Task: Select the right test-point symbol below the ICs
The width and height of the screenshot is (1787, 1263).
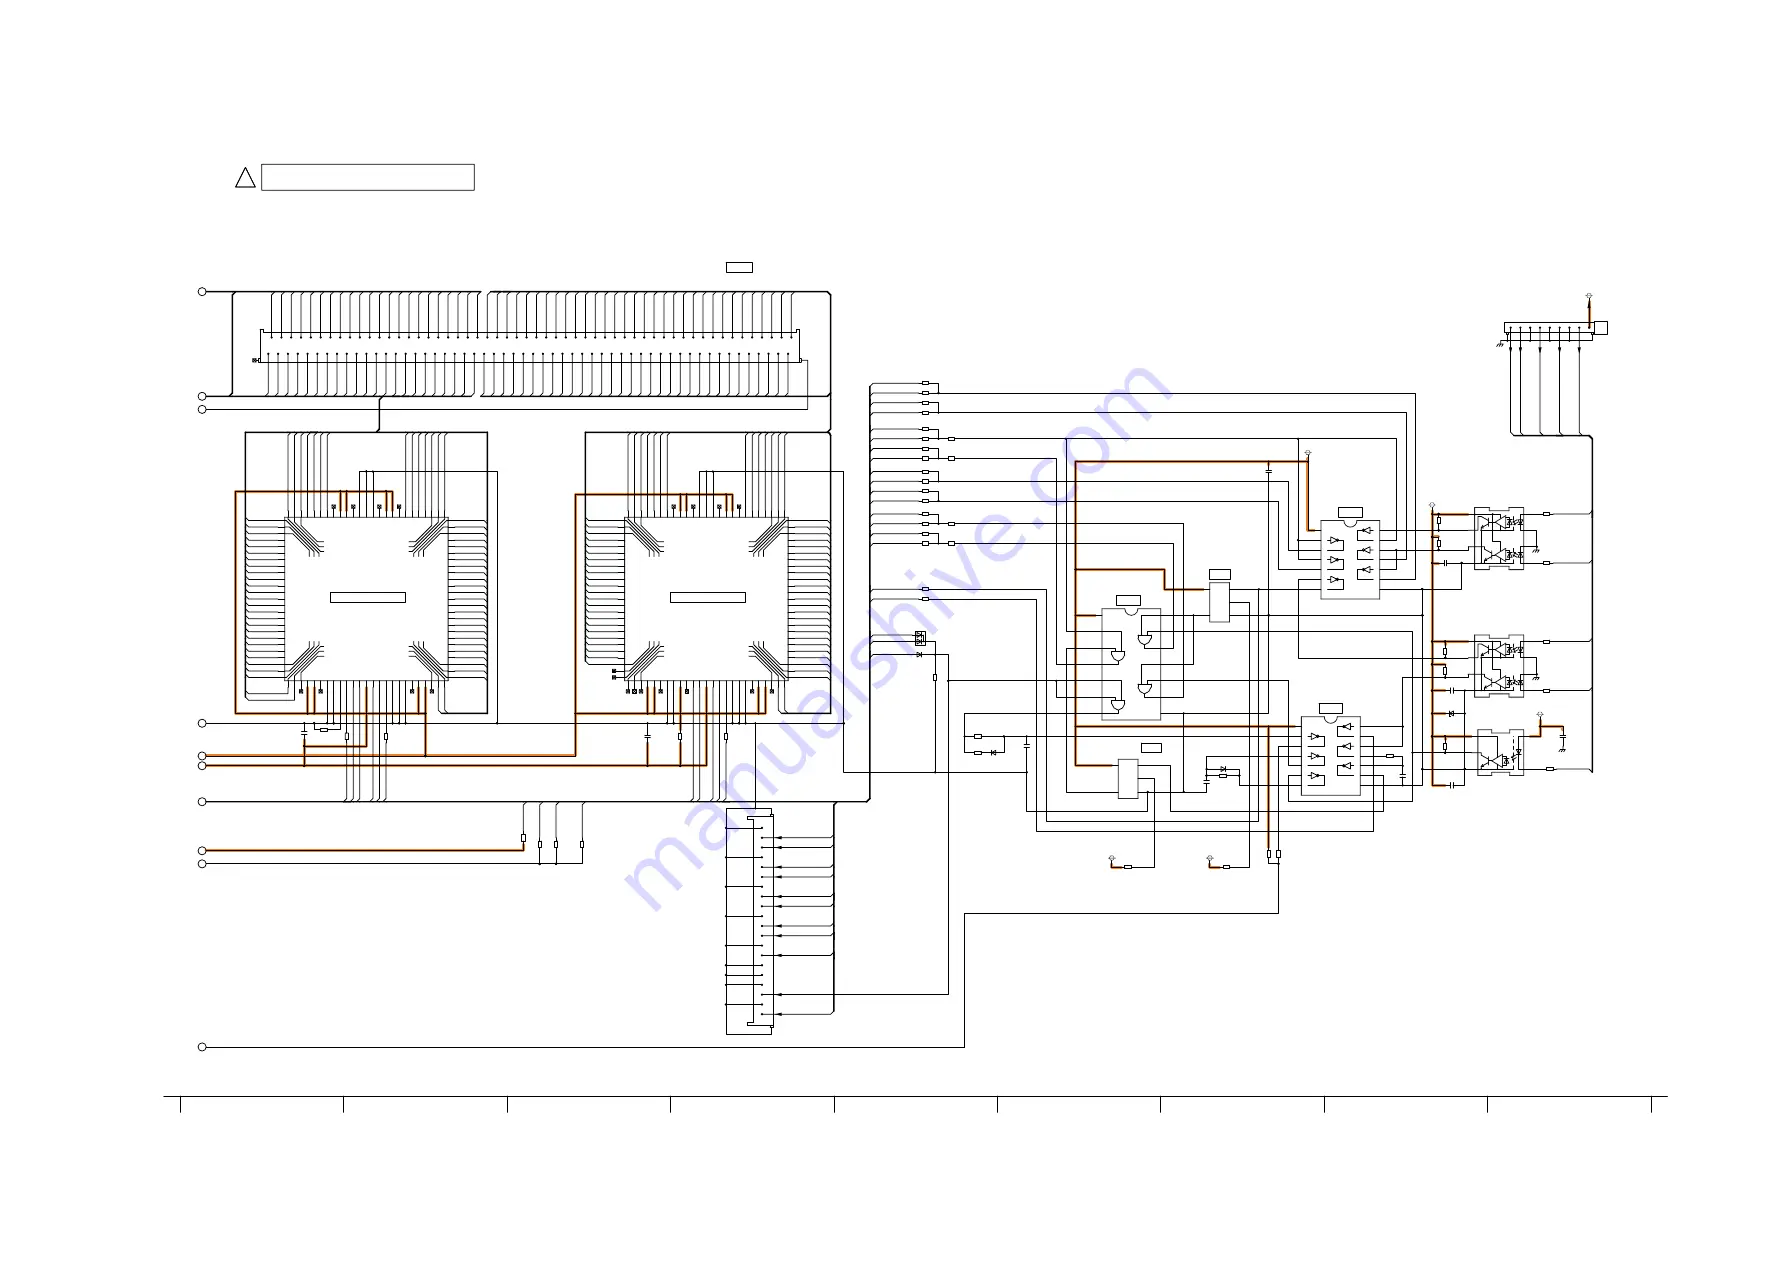Action: tap(1210, 858)
